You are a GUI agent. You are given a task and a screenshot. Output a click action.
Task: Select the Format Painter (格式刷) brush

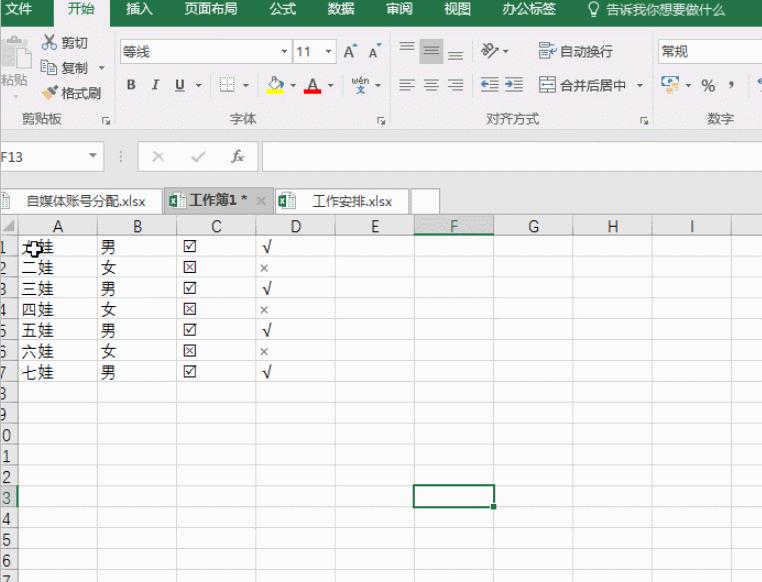click(x=50, y=92)
